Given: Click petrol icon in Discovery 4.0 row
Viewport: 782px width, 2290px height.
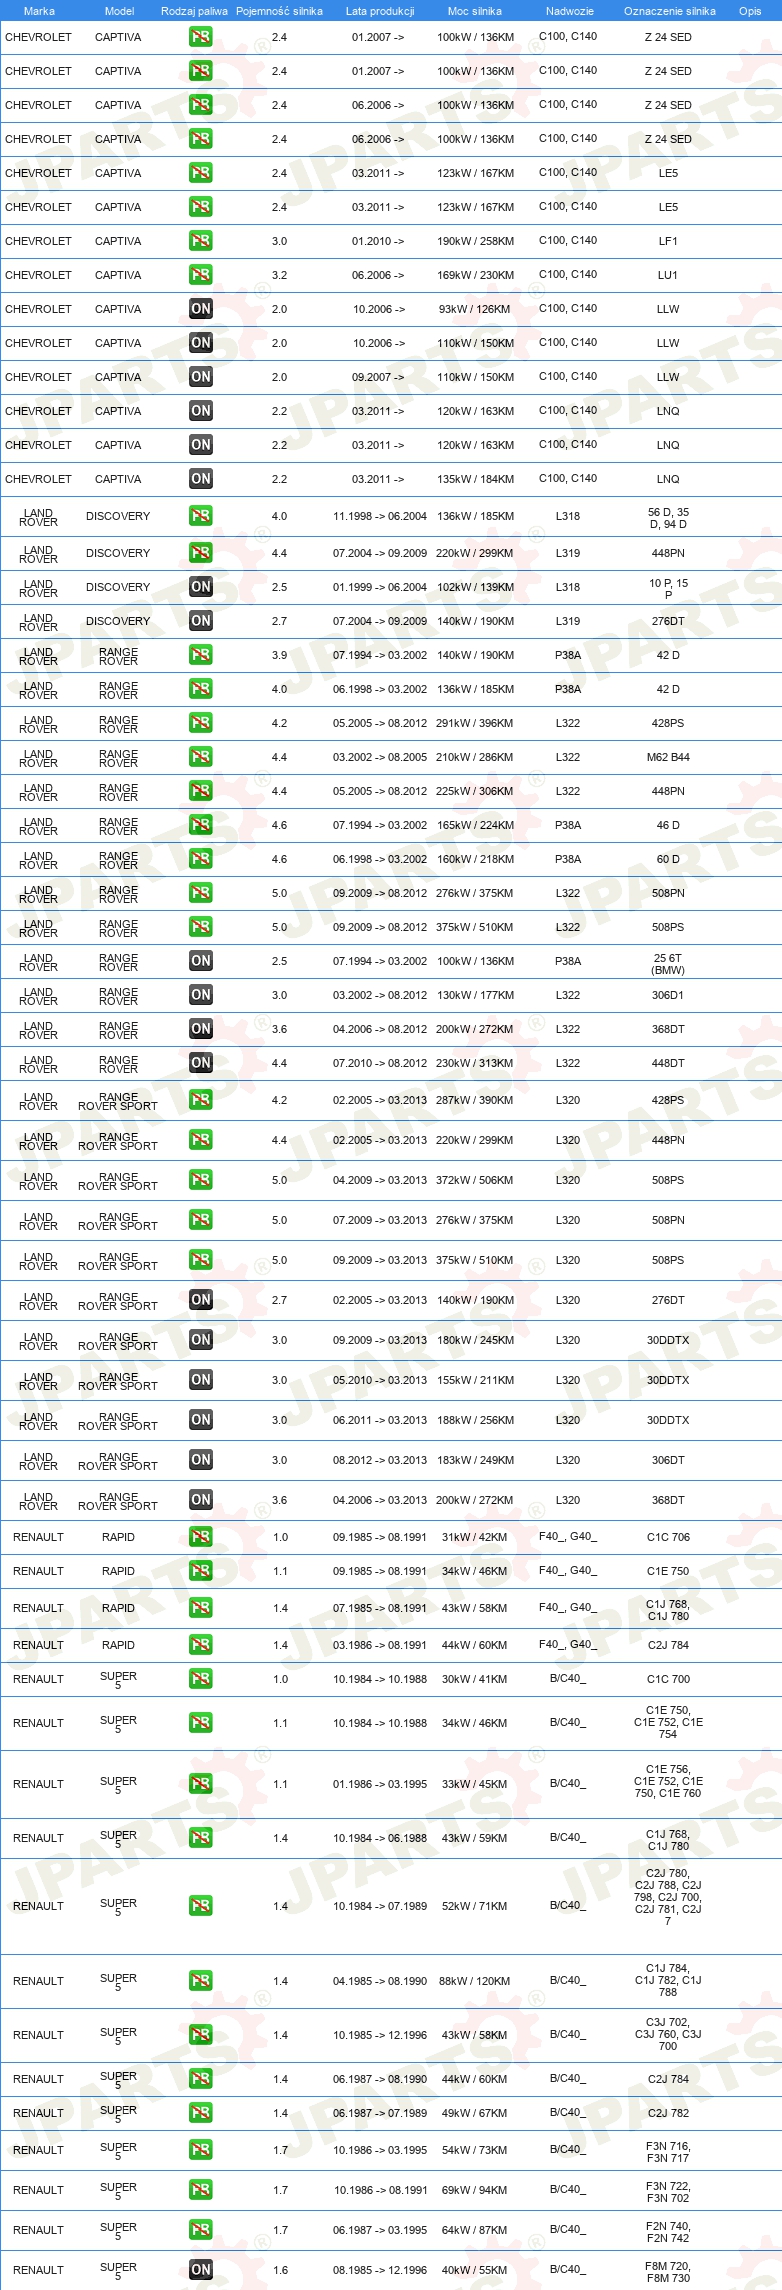Looking at the screenshot, I should point(200,516).
